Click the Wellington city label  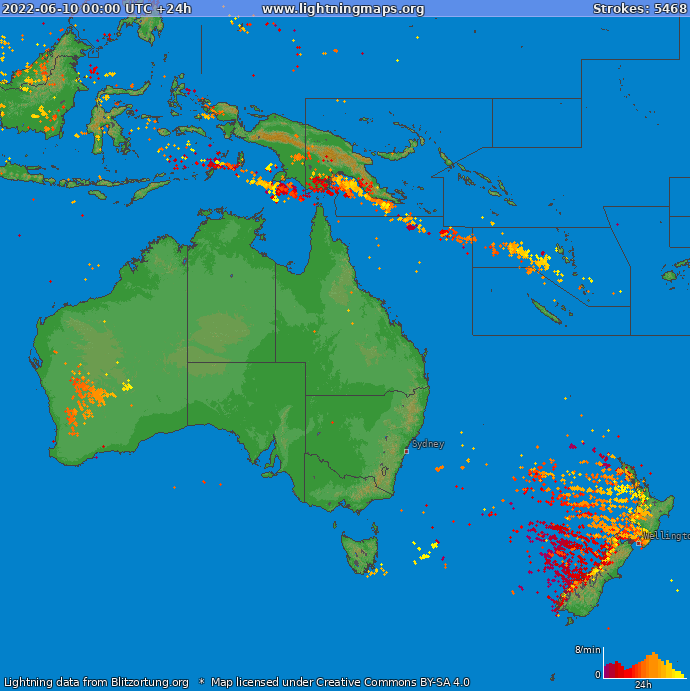(667, 536)
